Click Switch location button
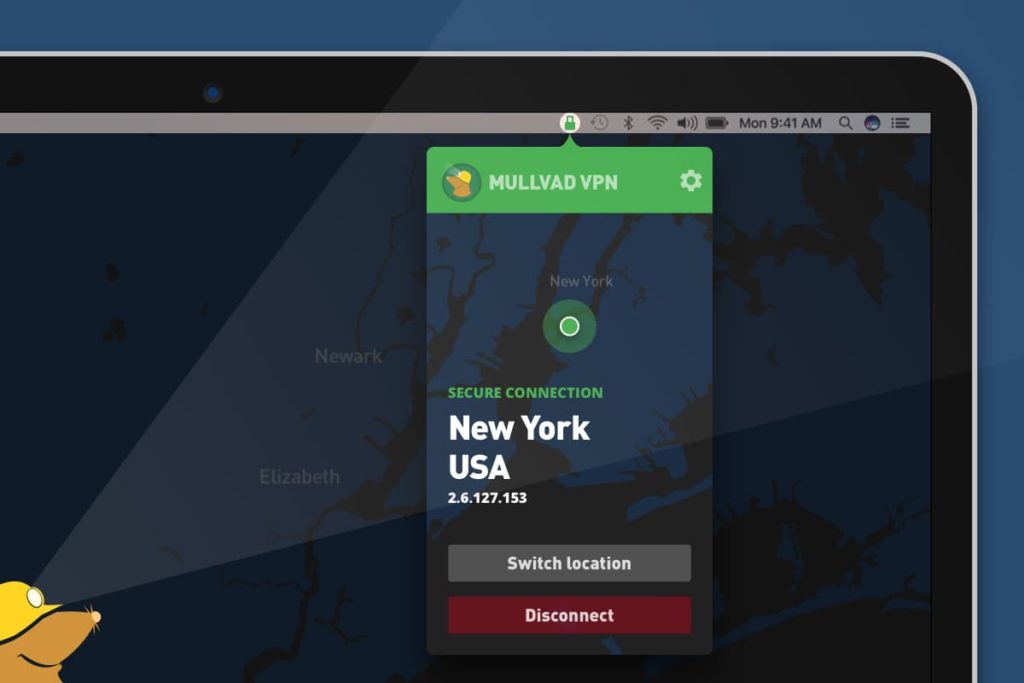This screenshot has height=683, width=1024. click(569, 563)
